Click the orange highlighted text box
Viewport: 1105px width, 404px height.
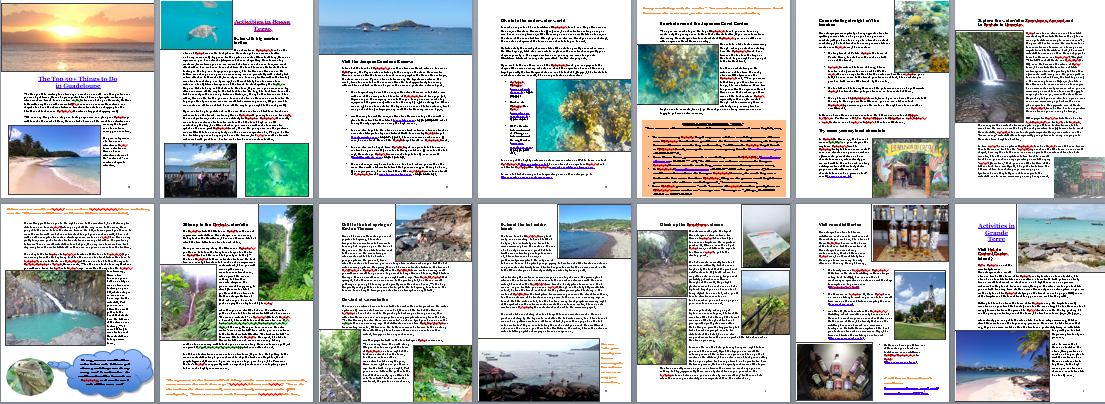tap(713, 157)
